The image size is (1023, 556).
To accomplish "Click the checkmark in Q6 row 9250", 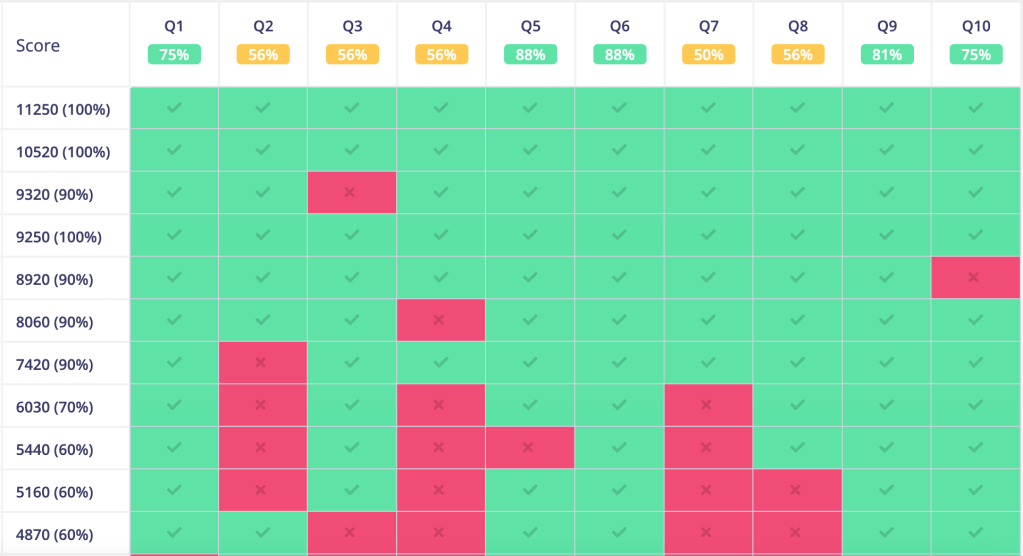I will coord(618,235).
